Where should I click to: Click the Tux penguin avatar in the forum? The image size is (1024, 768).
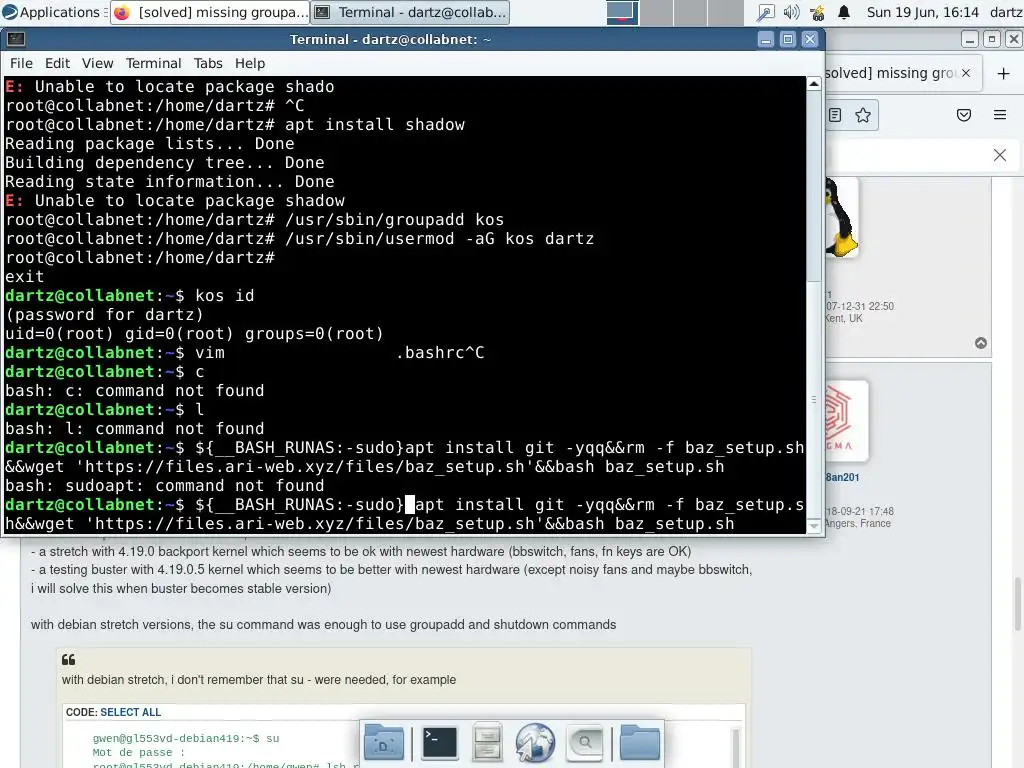841,218
